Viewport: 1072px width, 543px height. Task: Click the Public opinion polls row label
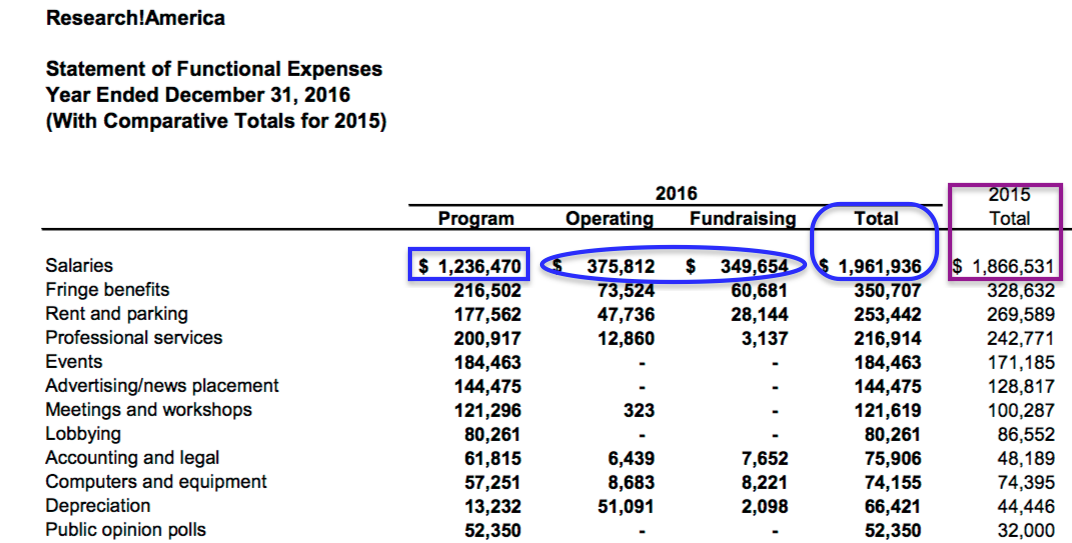click(x=126, y=530)
